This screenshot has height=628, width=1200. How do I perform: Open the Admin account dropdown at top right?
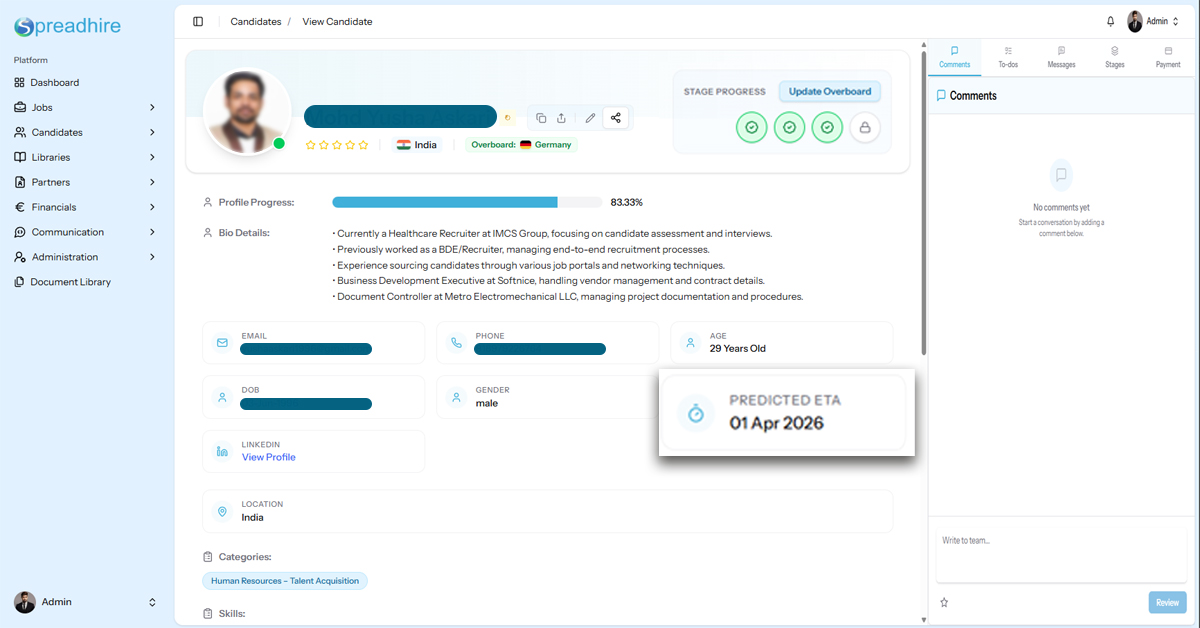[x=1154, y=21]
